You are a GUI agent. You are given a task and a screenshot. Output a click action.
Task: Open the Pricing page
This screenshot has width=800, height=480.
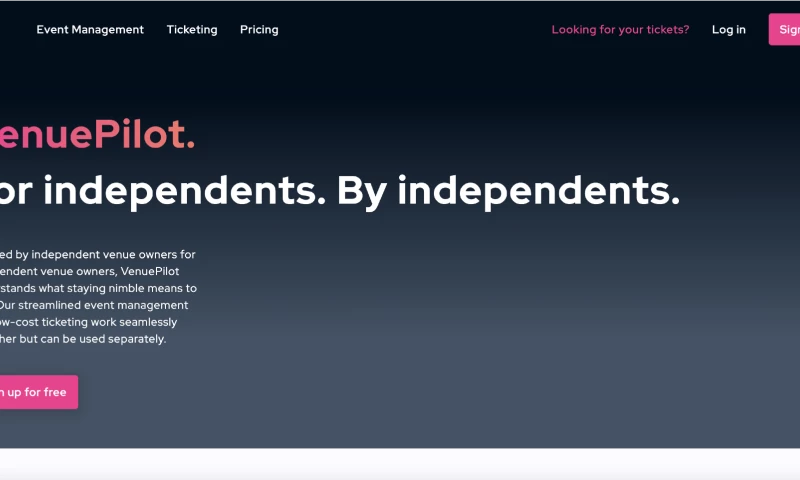pyautogui.click(x=259, y=30)
